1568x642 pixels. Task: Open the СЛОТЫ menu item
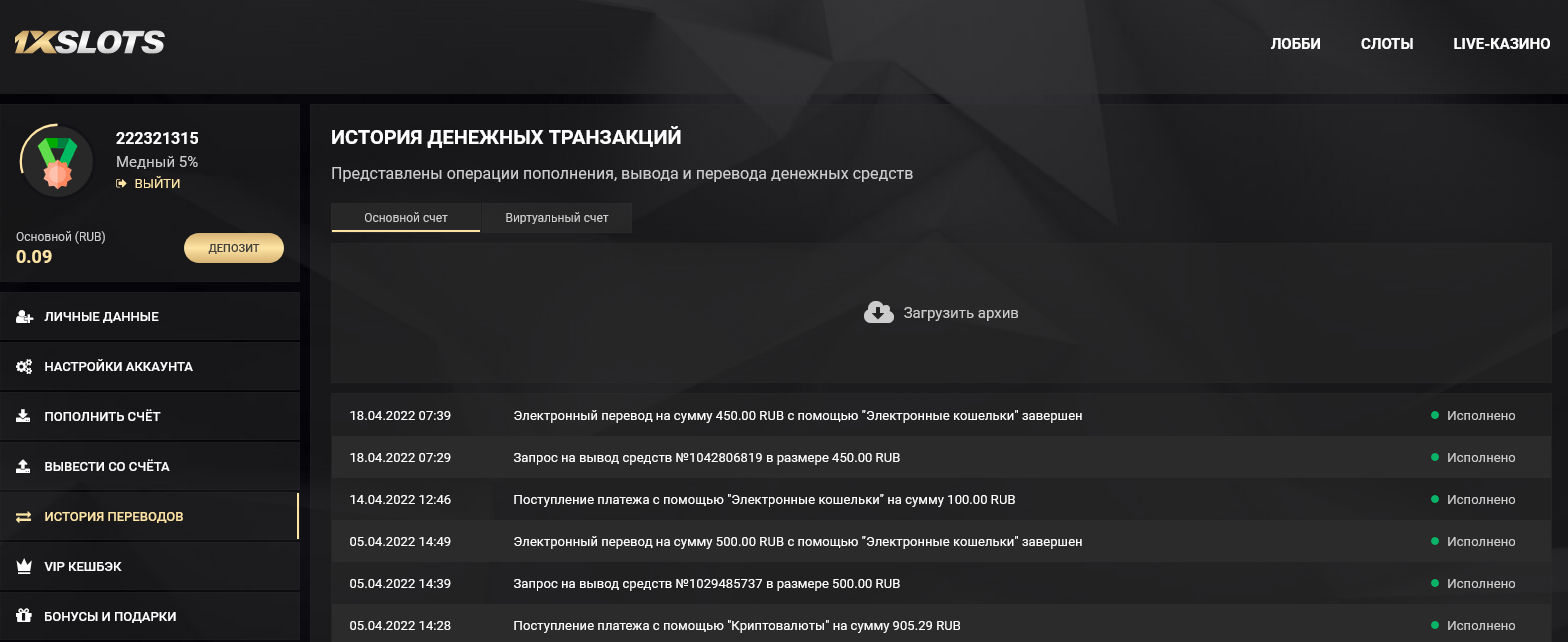coord(1387,44)
